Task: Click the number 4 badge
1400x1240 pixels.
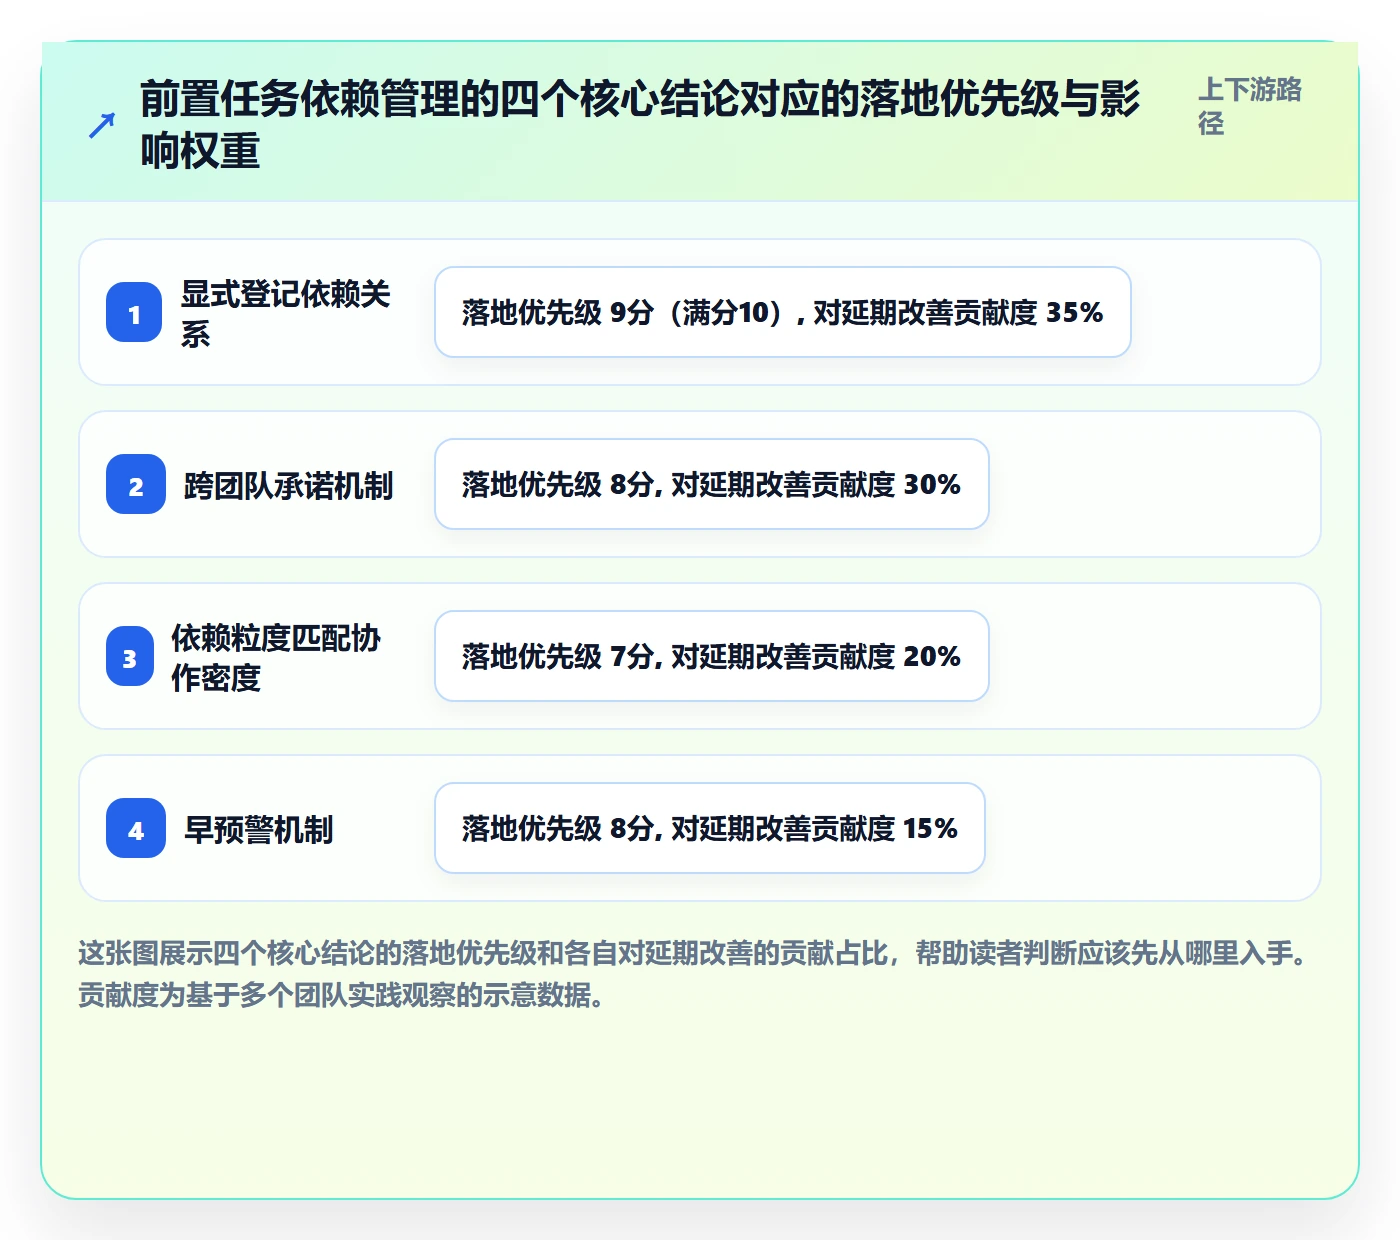Action: (136, 828)
